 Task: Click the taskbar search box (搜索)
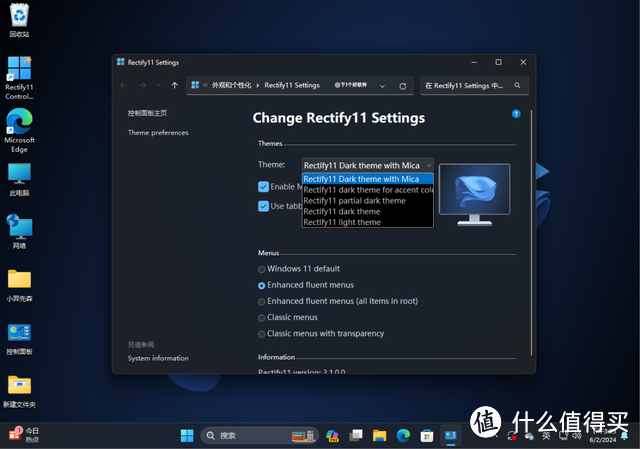pyautogui.click(x=260, y=436)
